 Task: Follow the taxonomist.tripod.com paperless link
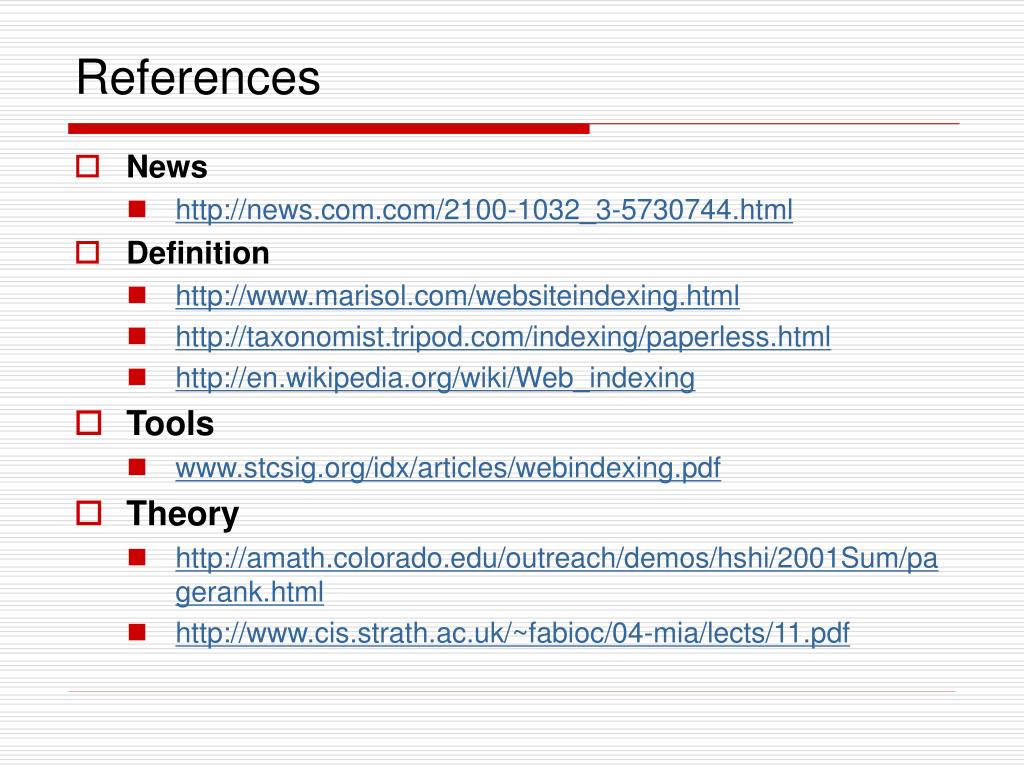coord(503,338)
